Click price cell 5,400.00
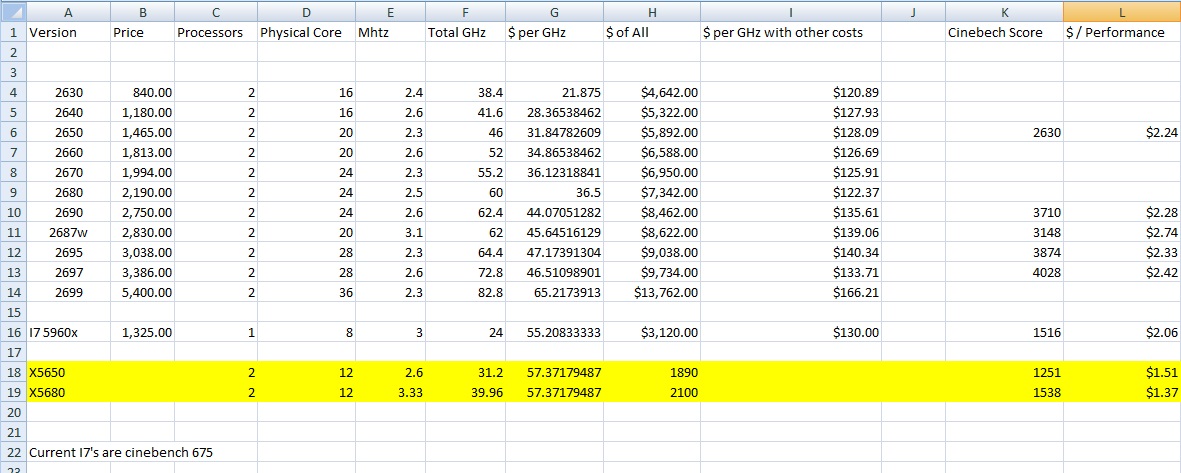 pyautogui.click(x=141, y=292)
